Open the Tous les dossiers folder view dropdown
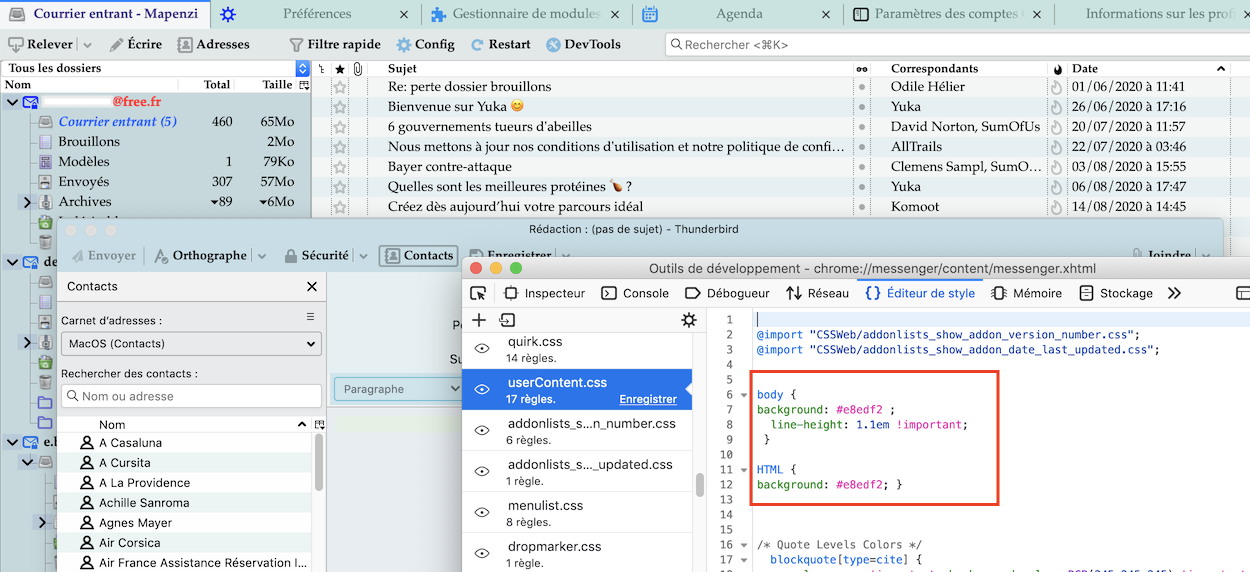Screen dimensions: 1250x572 click(303, 68)
